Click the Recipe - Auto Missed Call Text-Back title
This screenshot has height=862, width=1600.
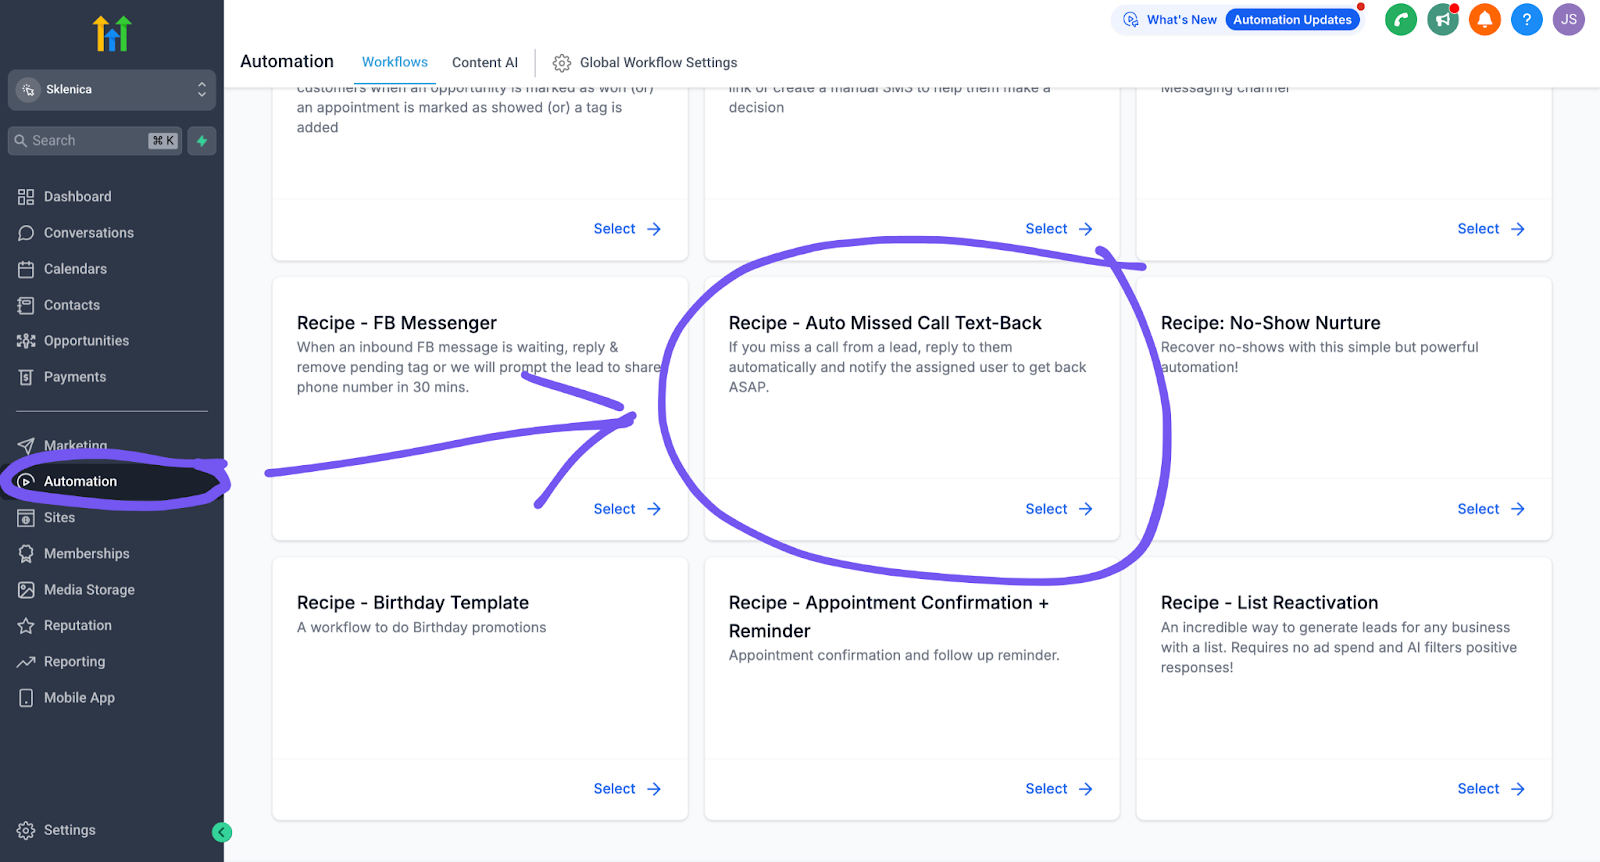click(x=885, y=323)
